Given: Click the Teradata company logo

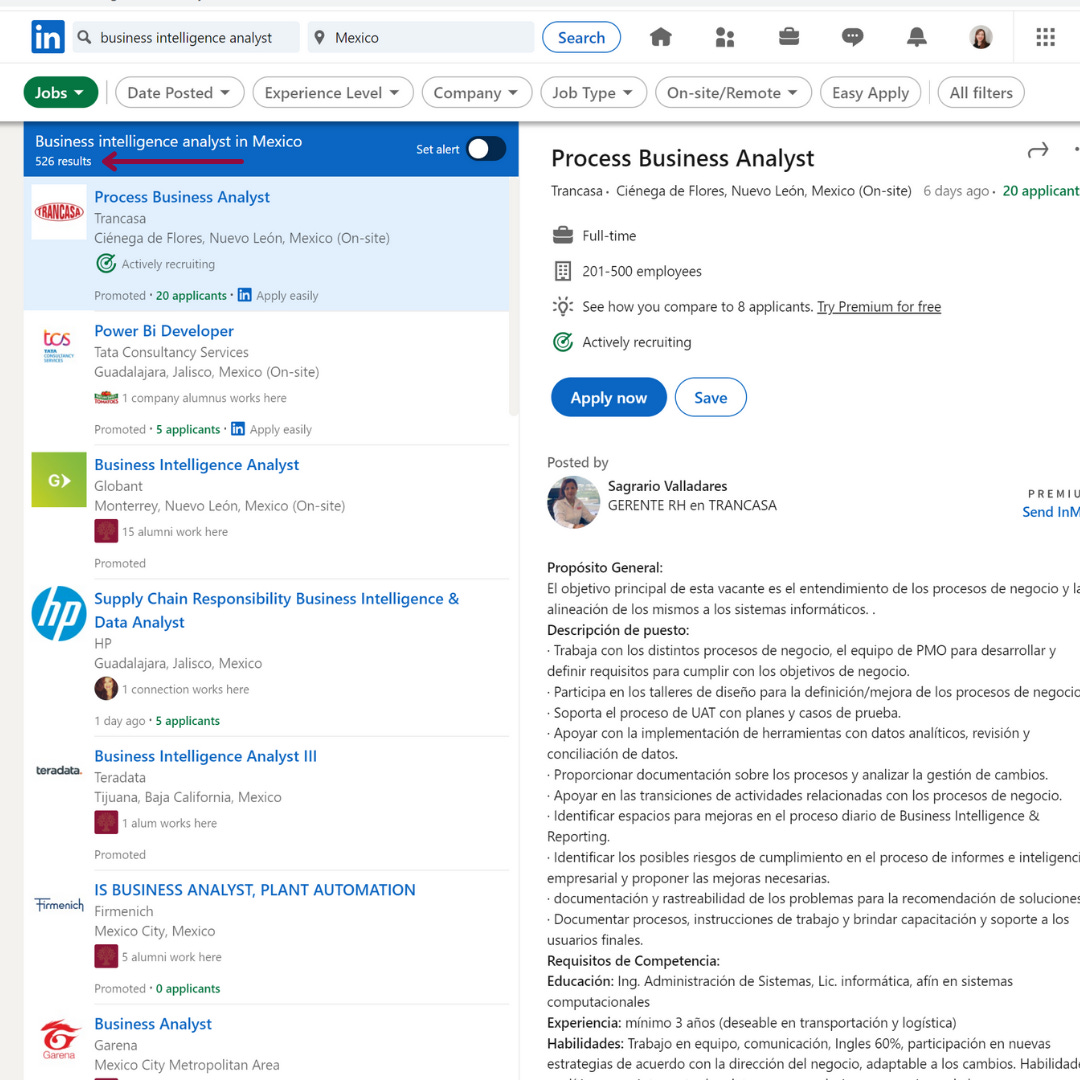Looking at the screenshot, I should point(59,770).
